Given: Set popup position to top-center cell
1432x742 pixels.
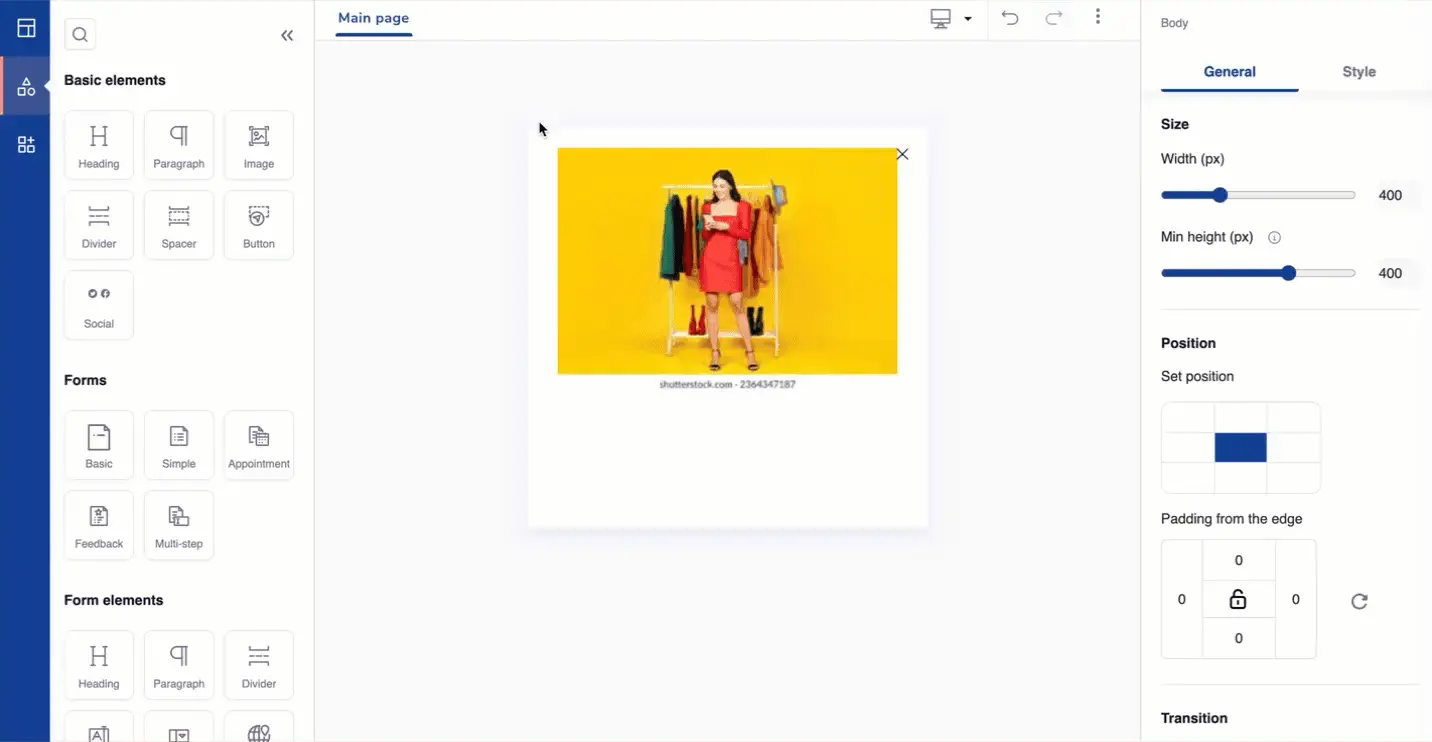Looking at the screenshot, I should point(1241,418).
